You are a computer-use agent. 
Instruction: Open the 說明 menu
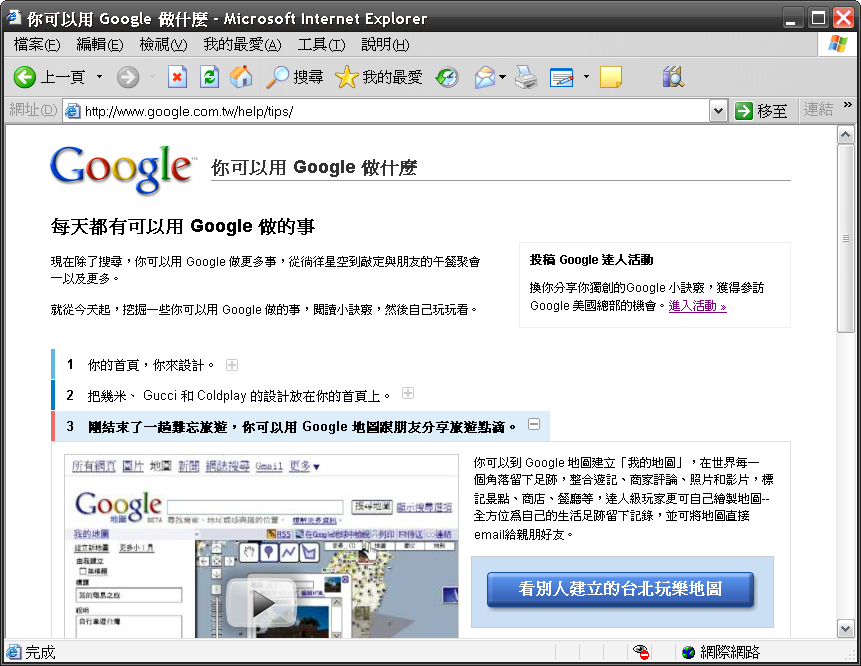tap(385, 44)
